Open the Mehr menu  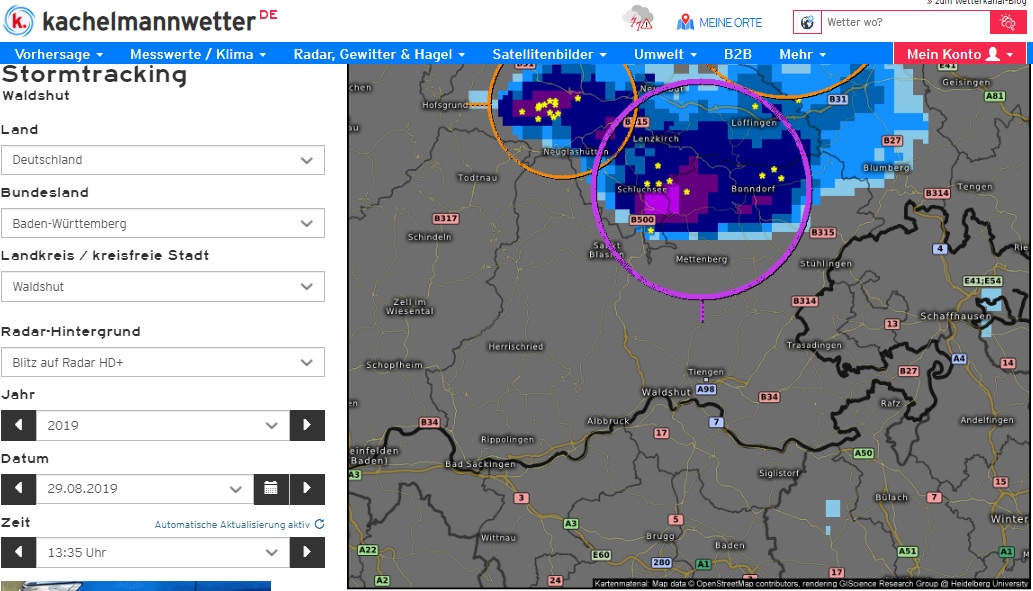tap(802, 54)
